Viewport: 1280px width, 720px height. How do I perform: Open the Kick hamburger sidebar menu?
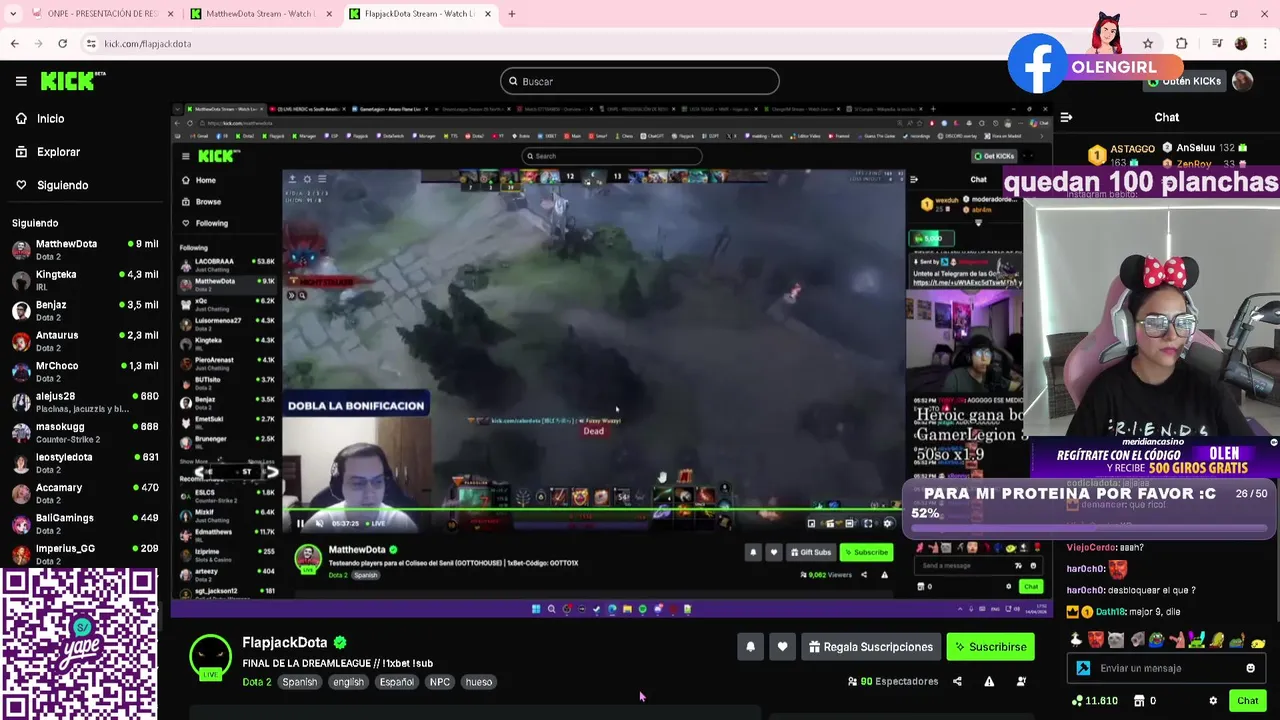point(21,81)
